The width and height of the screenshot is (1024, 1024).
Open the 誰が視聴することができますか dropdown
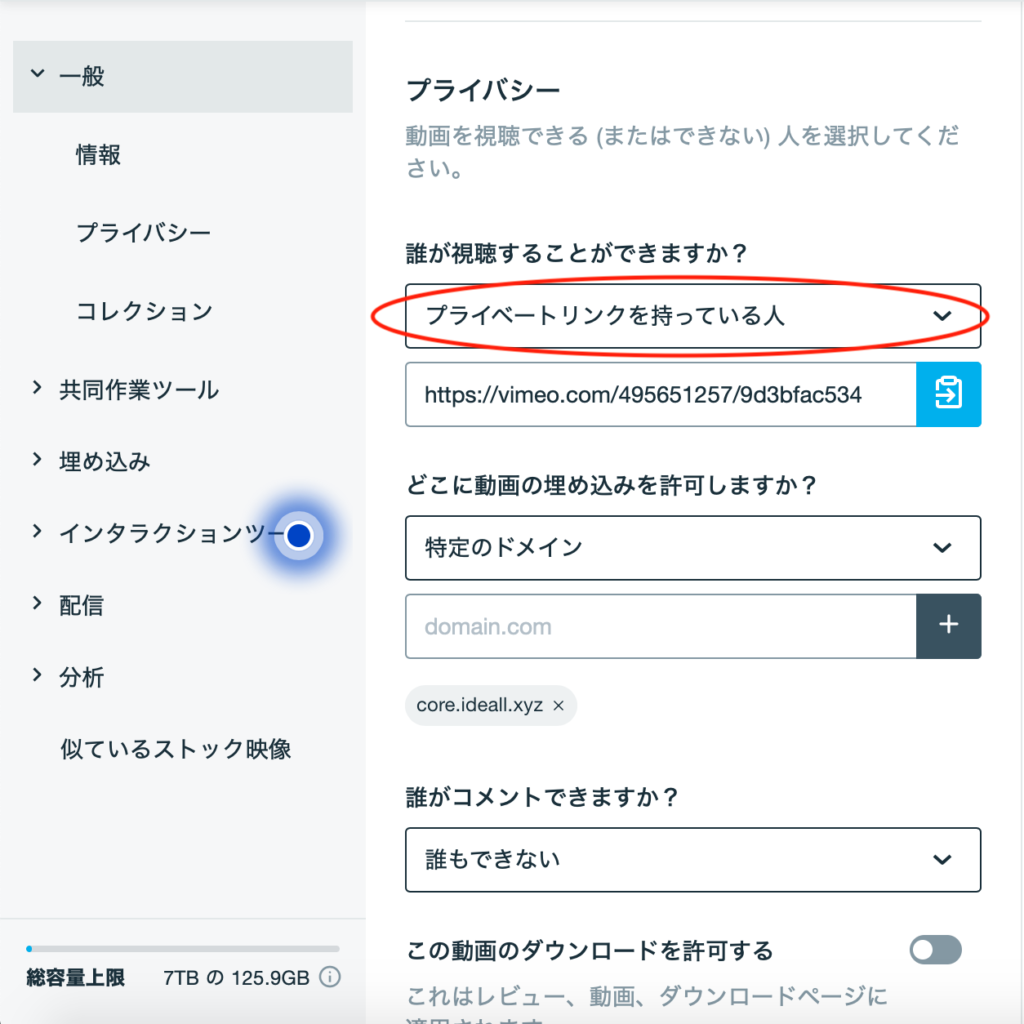tap(692, 316)
